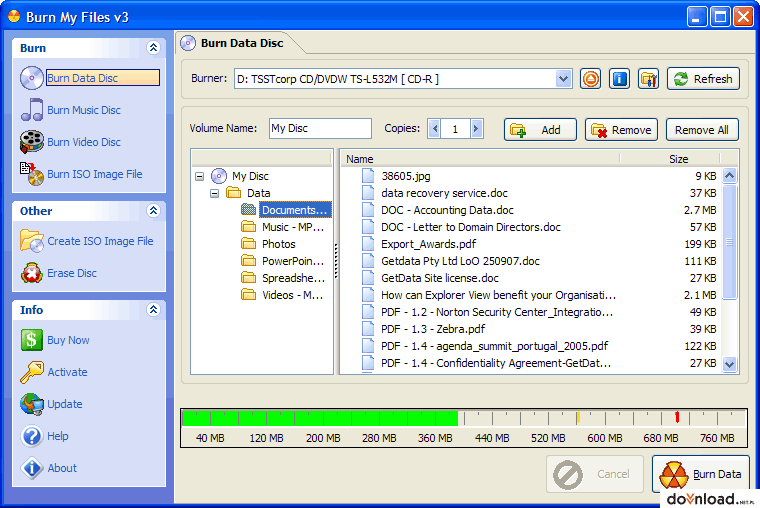Click the file list scroll up arrow
Screen dimensions: 760x508
point(729,175)
